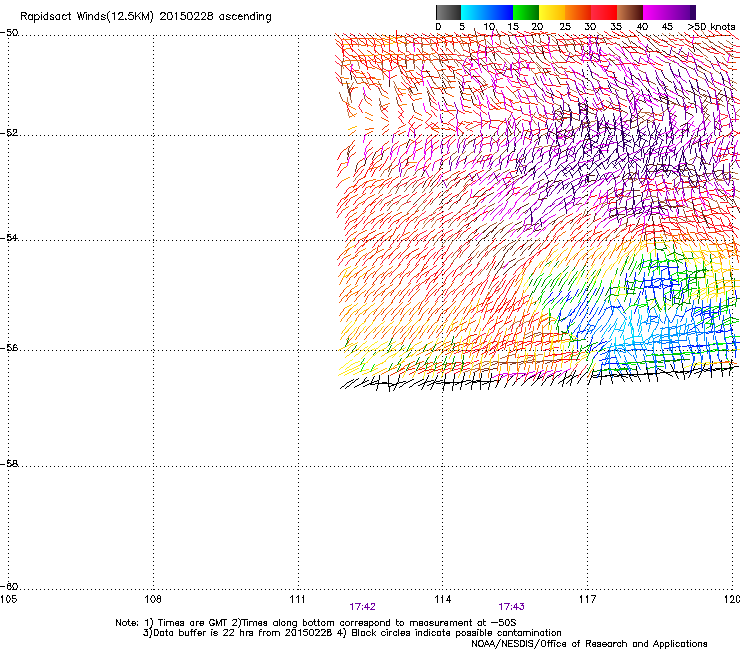Click the gray 0-5 knots color segment
This screenshot has width=740, height=650.
point(448,12)
